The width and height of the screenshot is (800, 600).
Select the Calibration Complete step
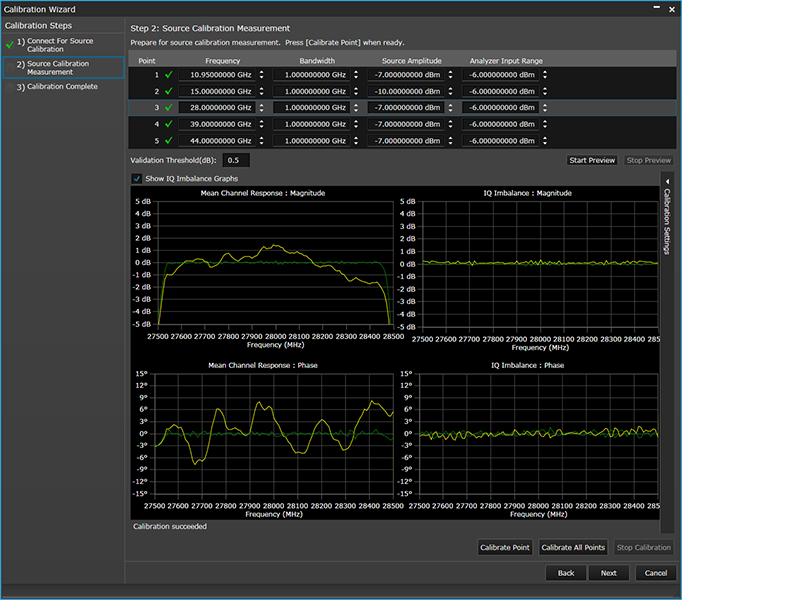(x=56, y=87)
